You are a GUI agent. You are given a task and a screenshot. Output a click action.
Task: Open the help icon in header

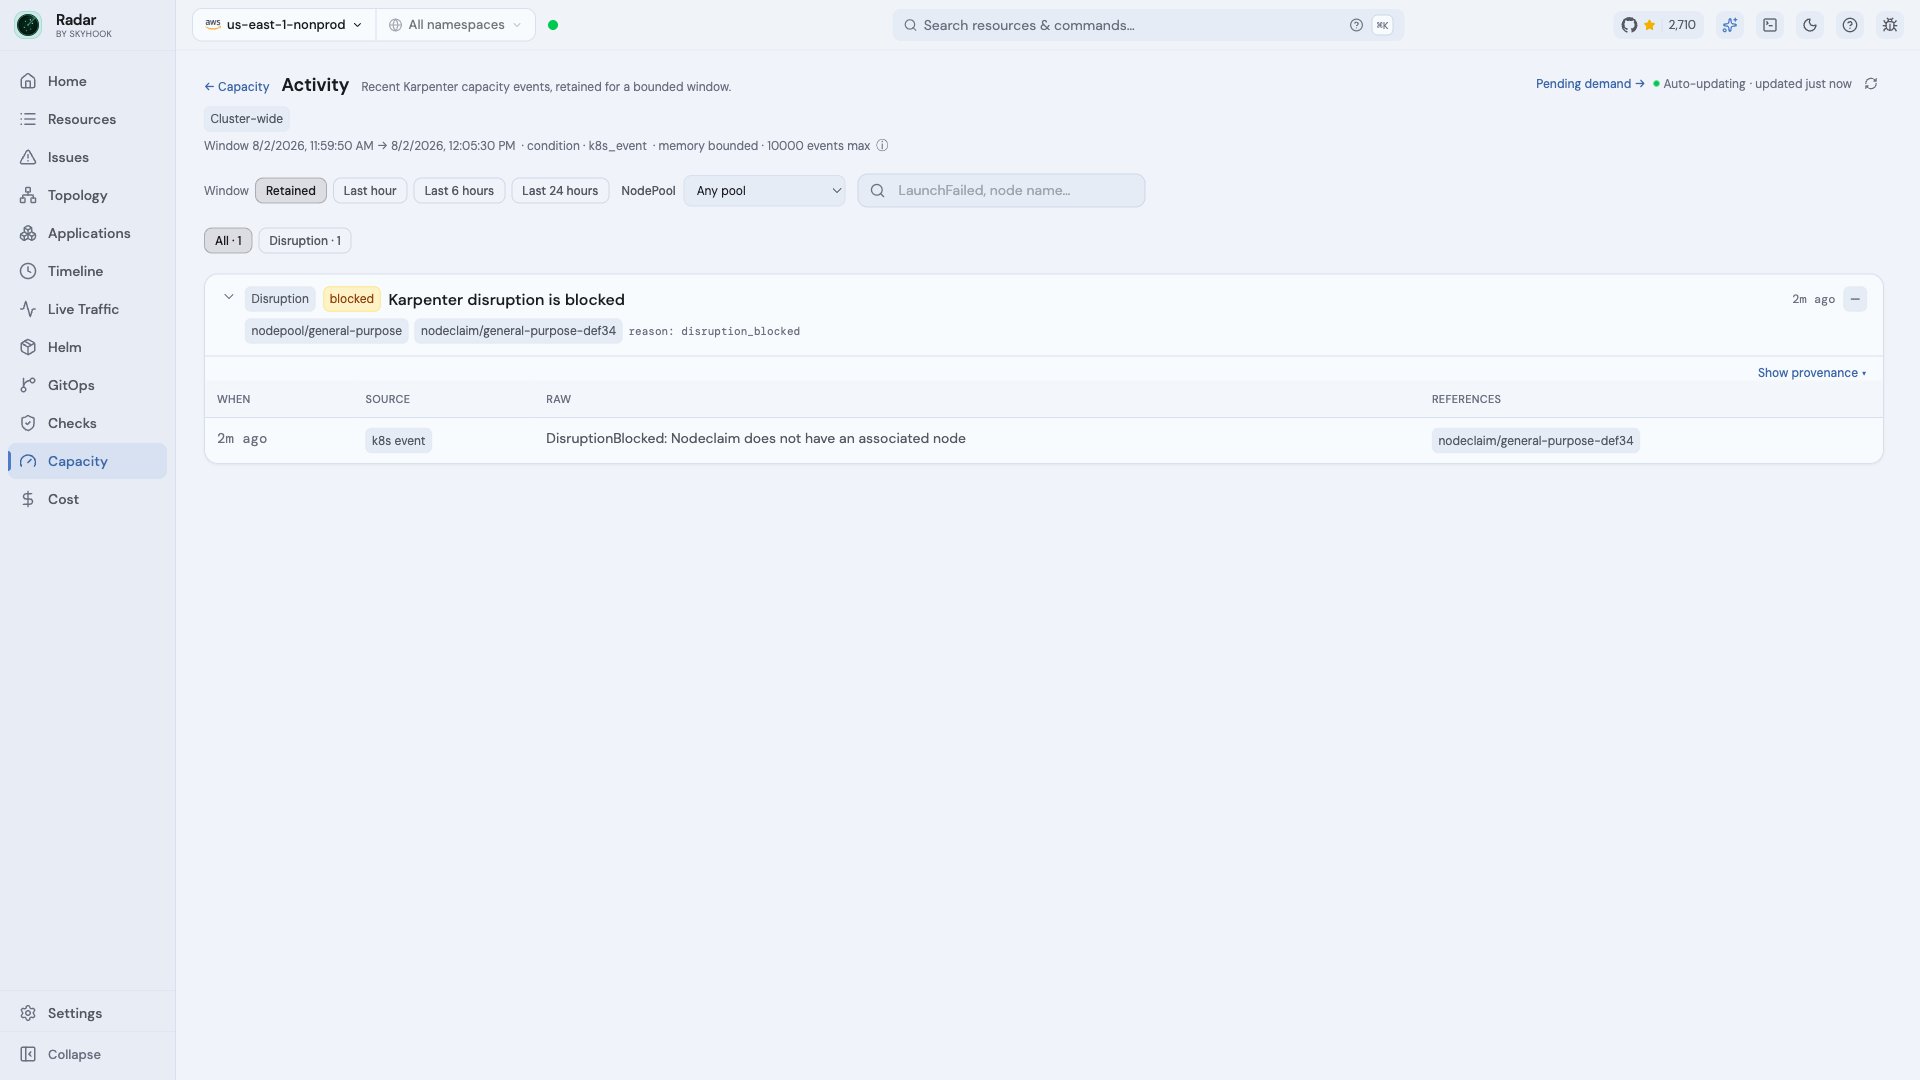click(x=1850, y=25)
